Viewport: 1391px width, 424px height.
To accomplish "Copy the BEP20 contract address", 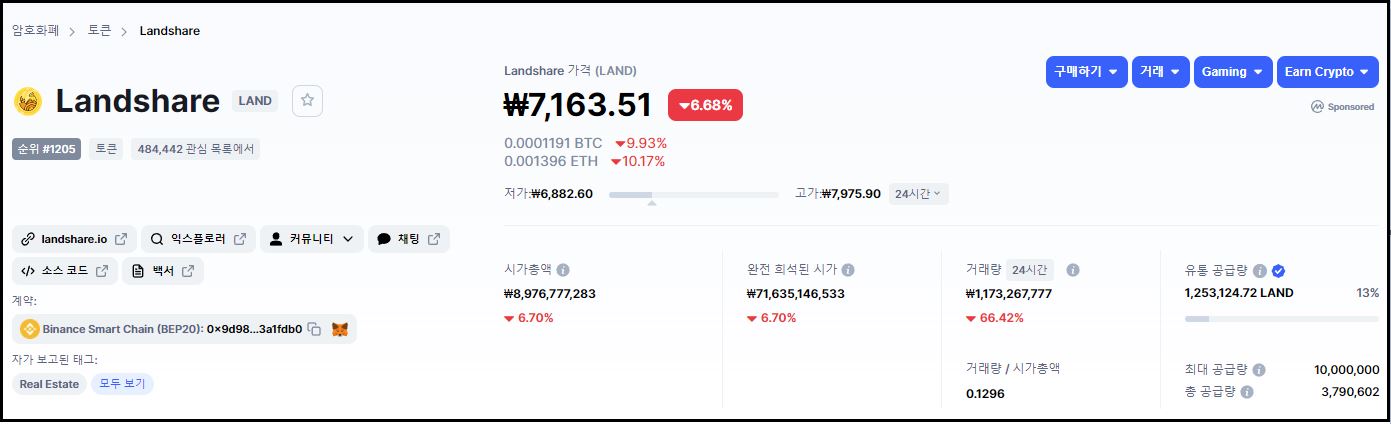I will 315,329.
